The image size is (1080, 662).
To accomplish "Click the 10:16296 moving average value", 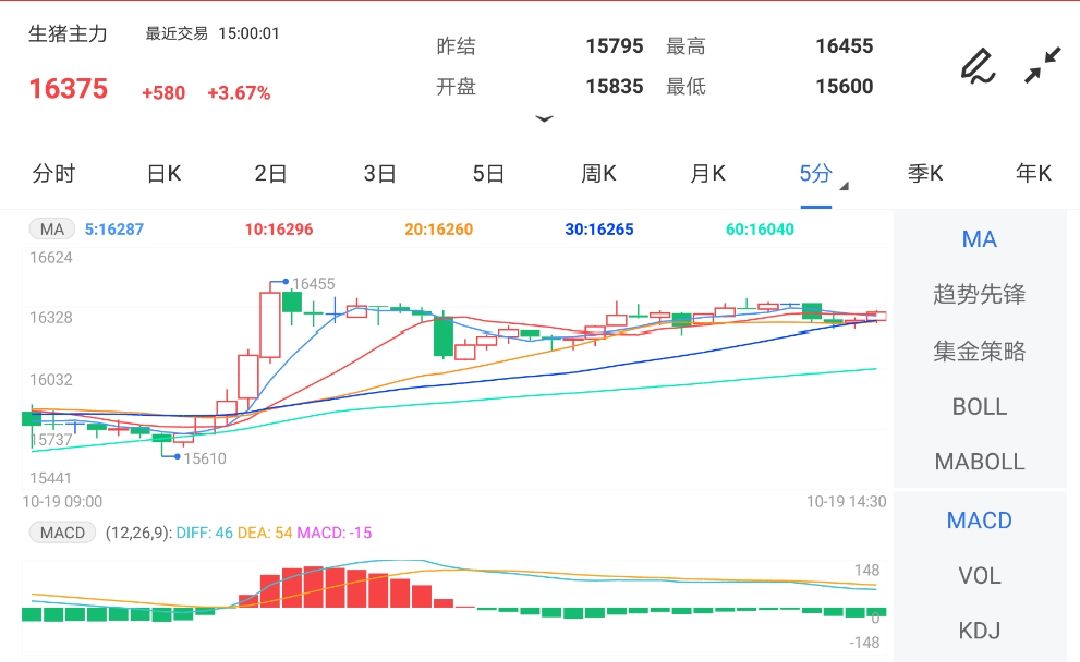I will 279,229.
